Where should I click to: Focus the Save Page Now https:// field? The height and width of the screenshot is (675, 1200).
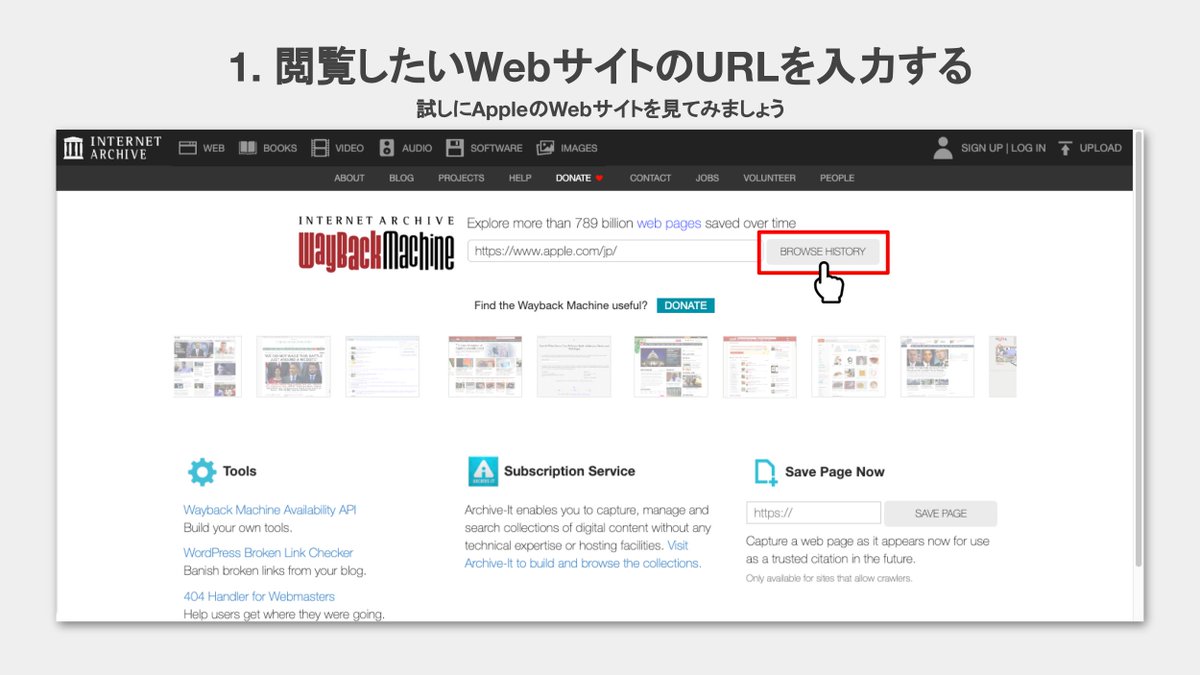pyautogui.click(x=813, y=513)
